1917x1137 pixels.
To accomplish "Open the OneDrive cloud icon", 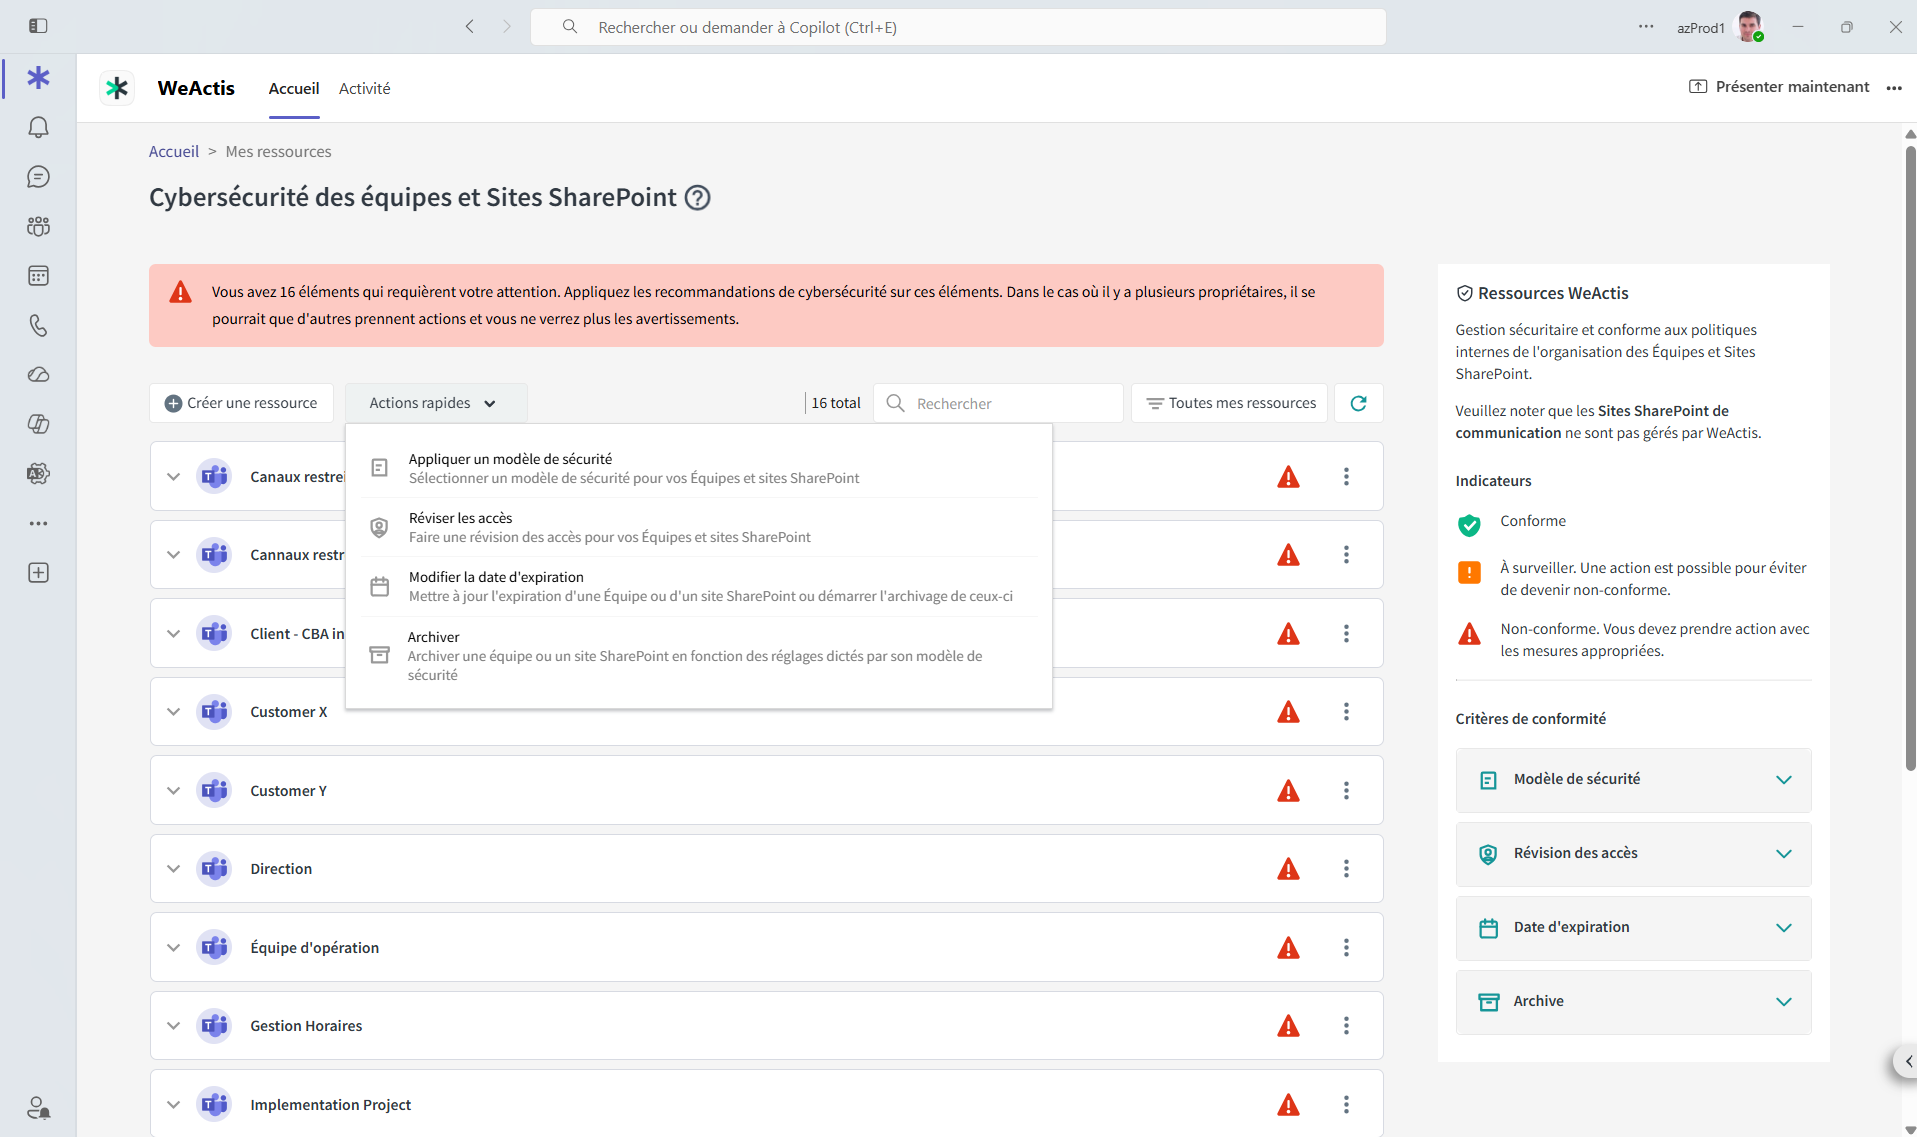I will 38,375.
